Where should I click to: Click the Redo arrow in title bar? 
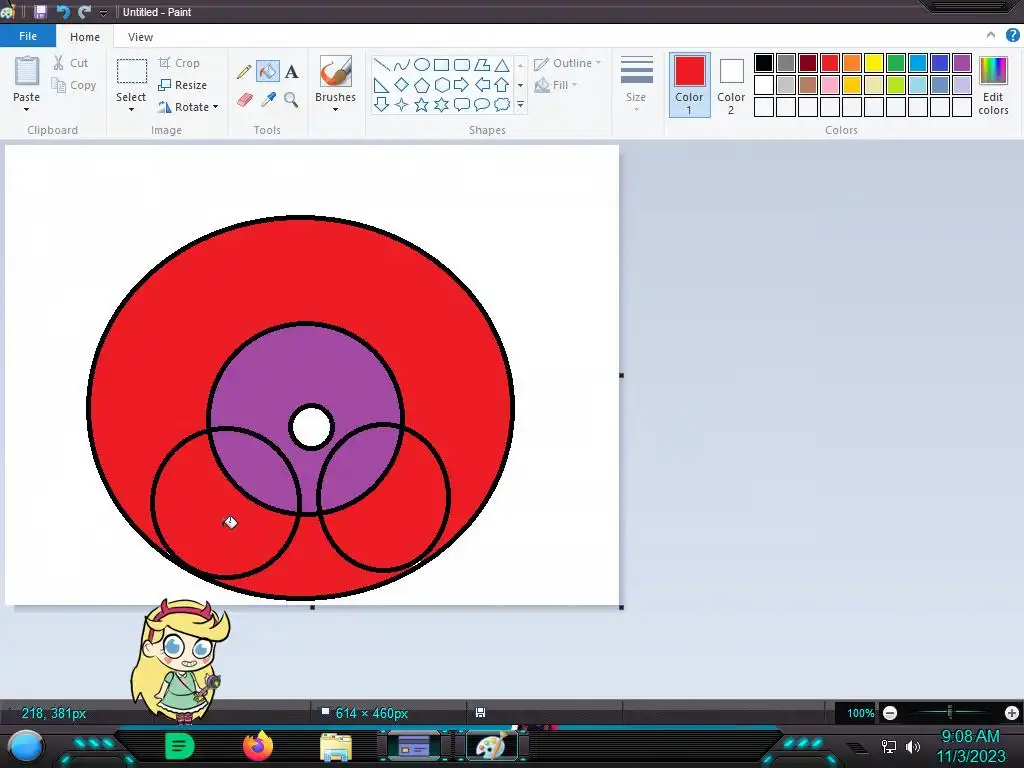tap(84, 12)
